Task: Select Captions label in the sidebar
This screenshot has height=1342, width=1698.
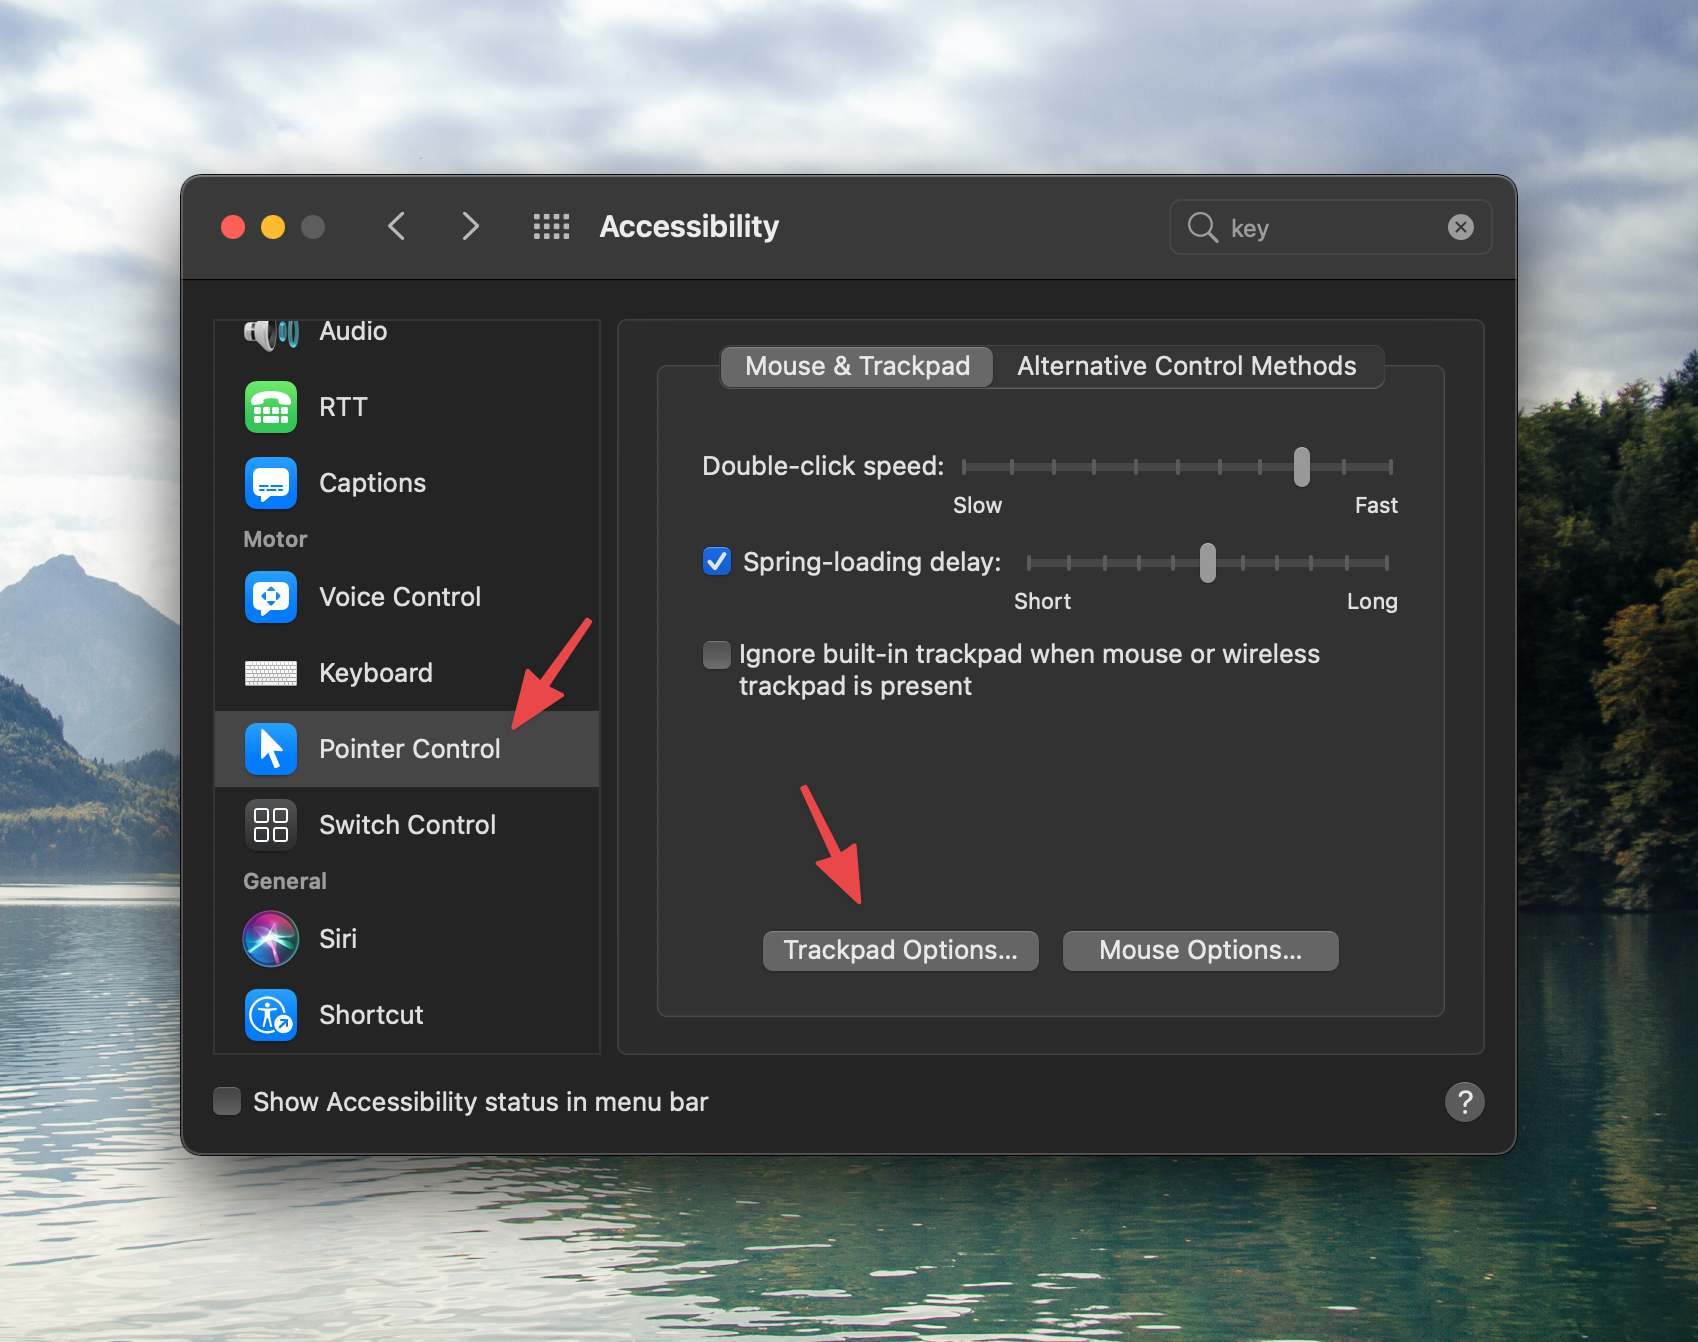Action: 372,483
